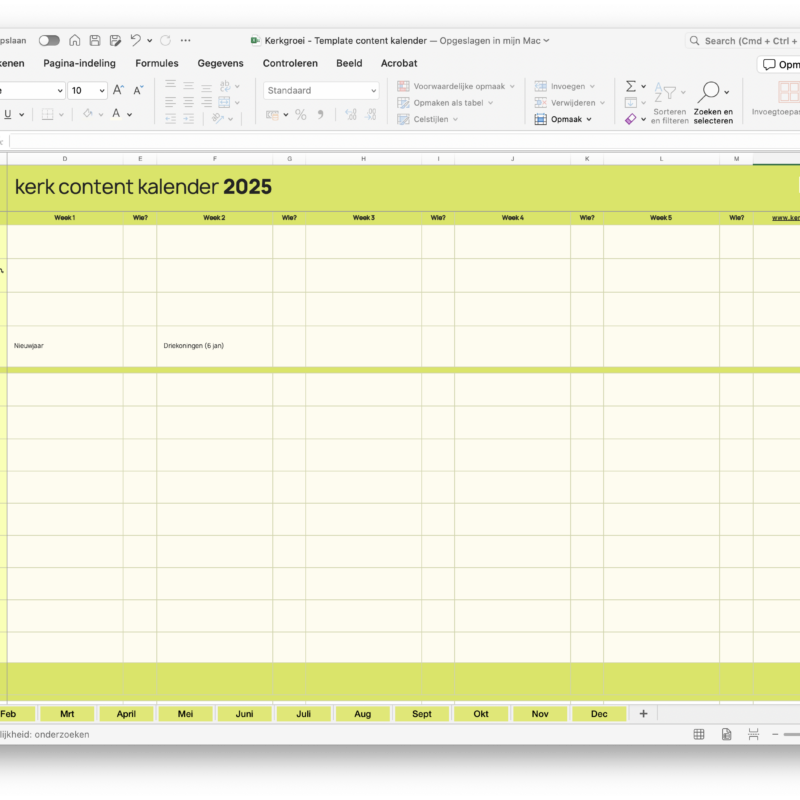Click the percent style icon
This screenshot has height=800, width=800.
300,115
